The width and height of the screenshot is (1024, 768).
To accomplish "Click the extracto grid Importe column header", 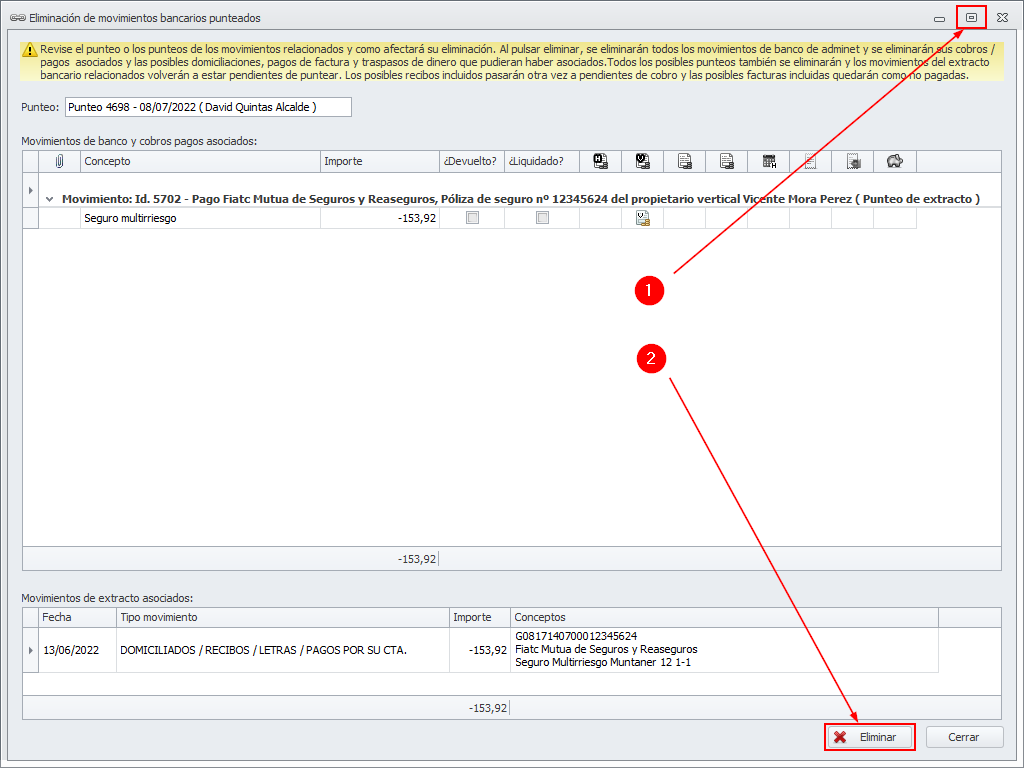I will tap(480, 617).
